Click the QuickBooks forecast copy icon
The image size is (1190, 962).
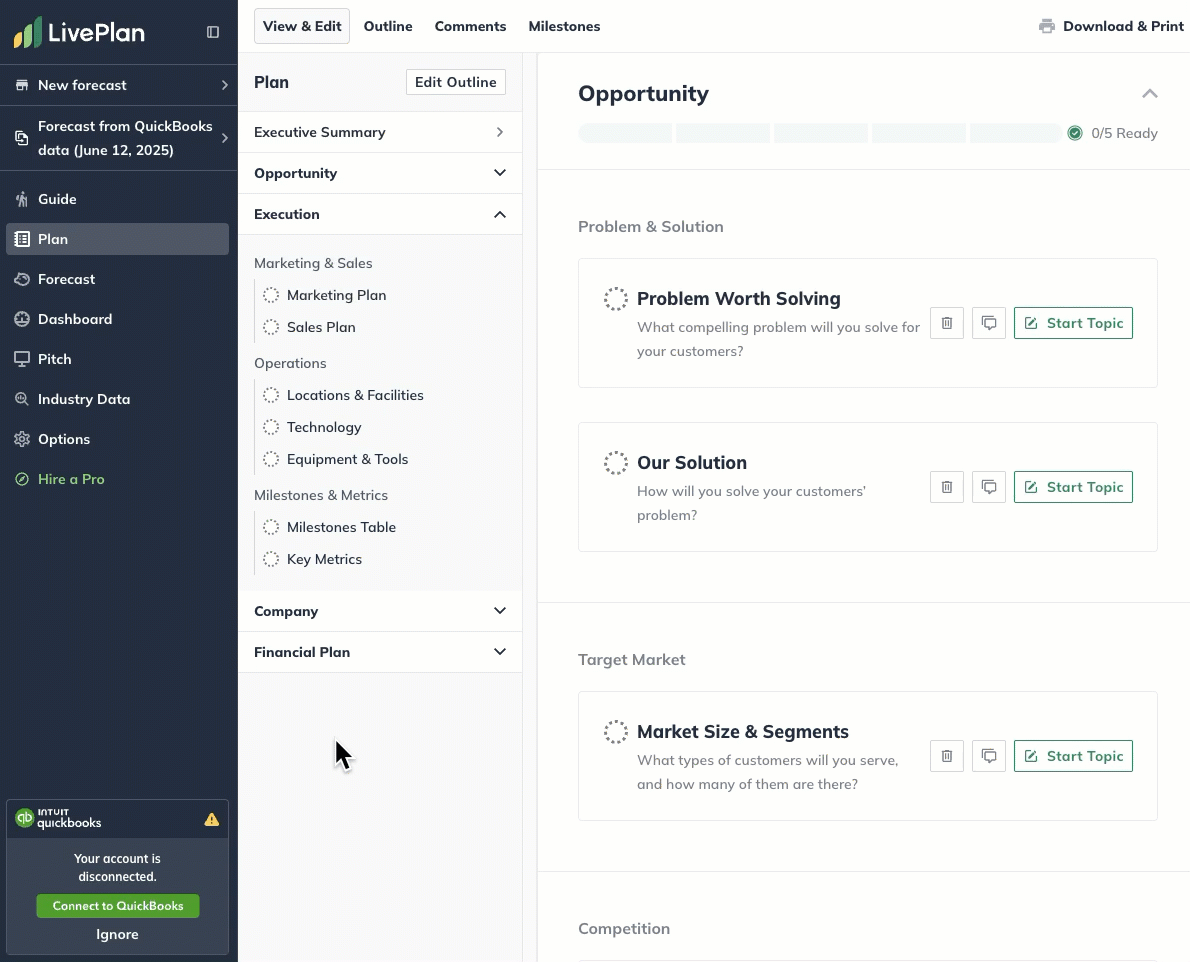pyautogui.click(x=22, y=138)
